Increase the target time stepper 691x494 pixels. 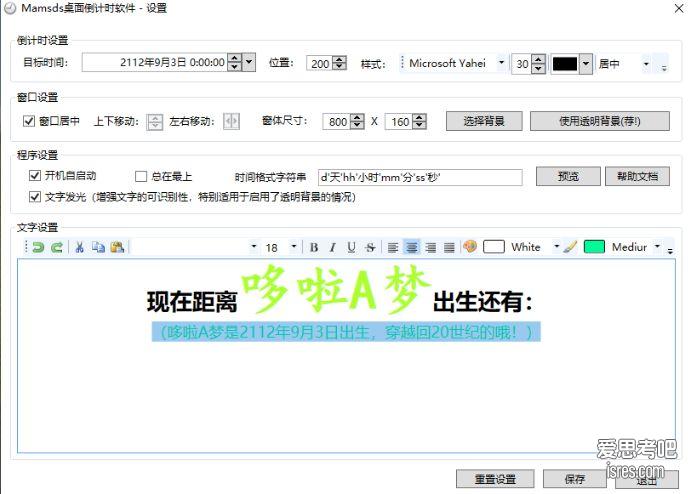tap(235, 58)
